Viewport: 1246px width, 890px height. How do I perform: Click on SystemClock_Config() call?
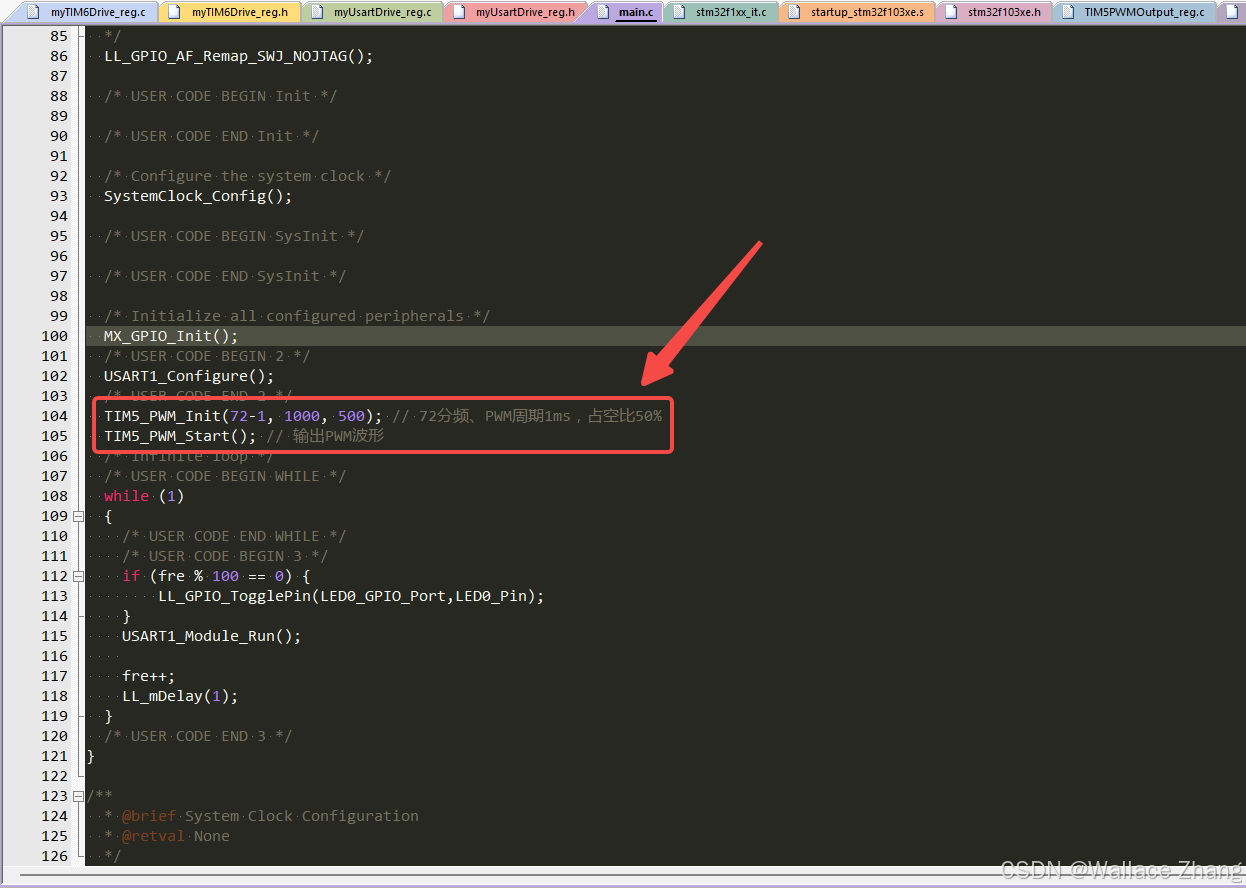(x=198, y=196)
